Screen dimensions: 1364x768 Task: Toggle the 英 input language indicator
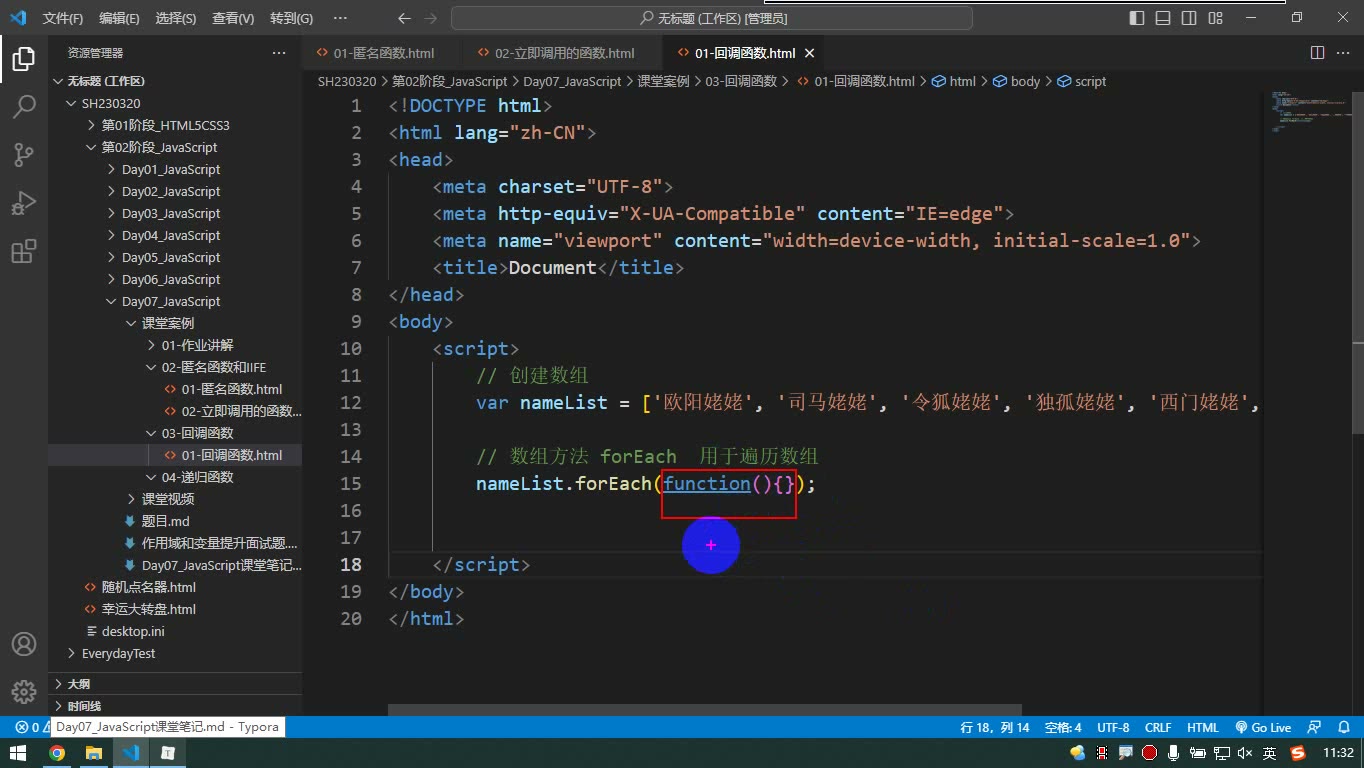[x=1269, y=753]
